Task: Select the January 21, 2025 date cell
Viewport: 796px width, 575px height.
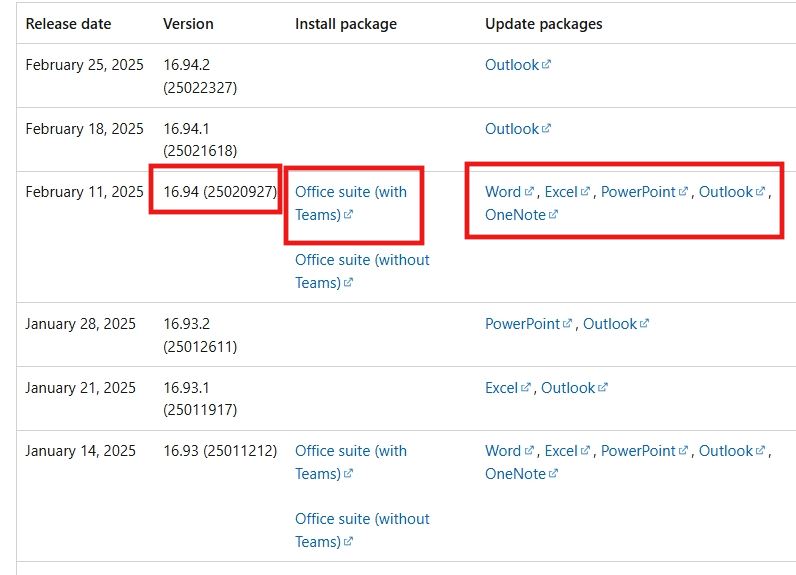Action: tap(80, 388)
